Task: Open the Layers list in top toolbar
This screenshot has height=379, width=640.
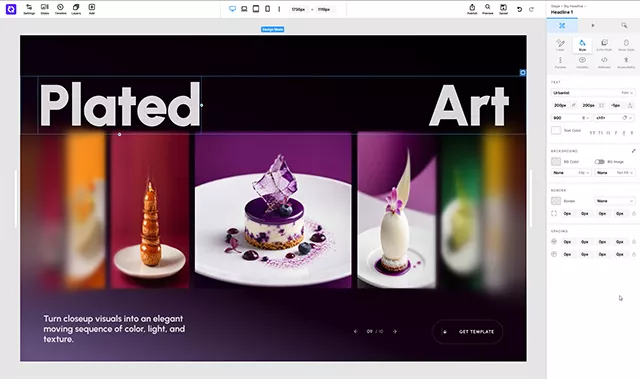Action: (76, 9)
